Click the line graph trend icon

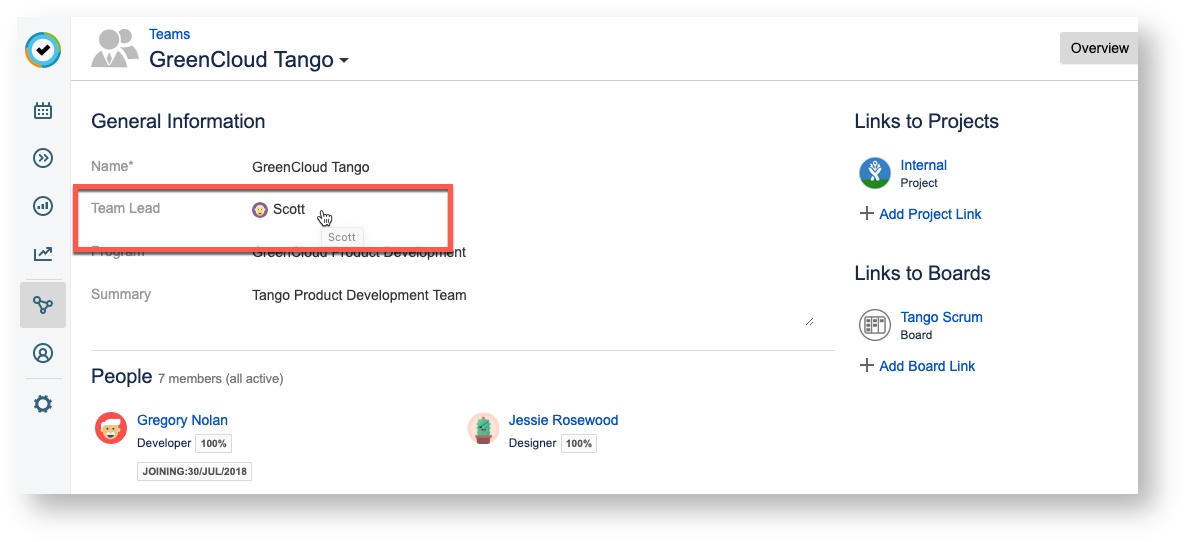[43, 254]
